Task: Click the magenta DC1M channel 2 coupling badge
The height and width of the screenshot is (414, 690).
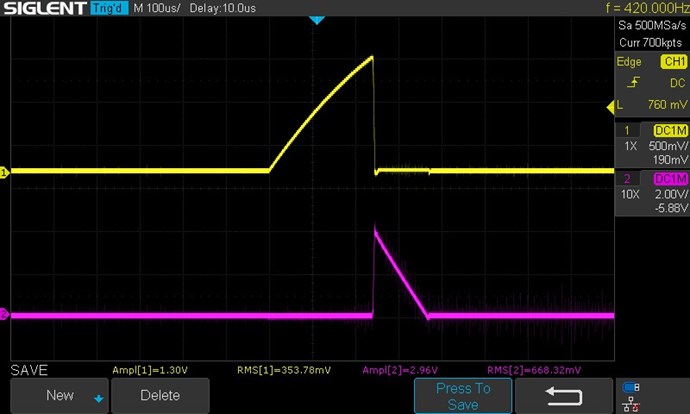Action: (x=670, y=179)
